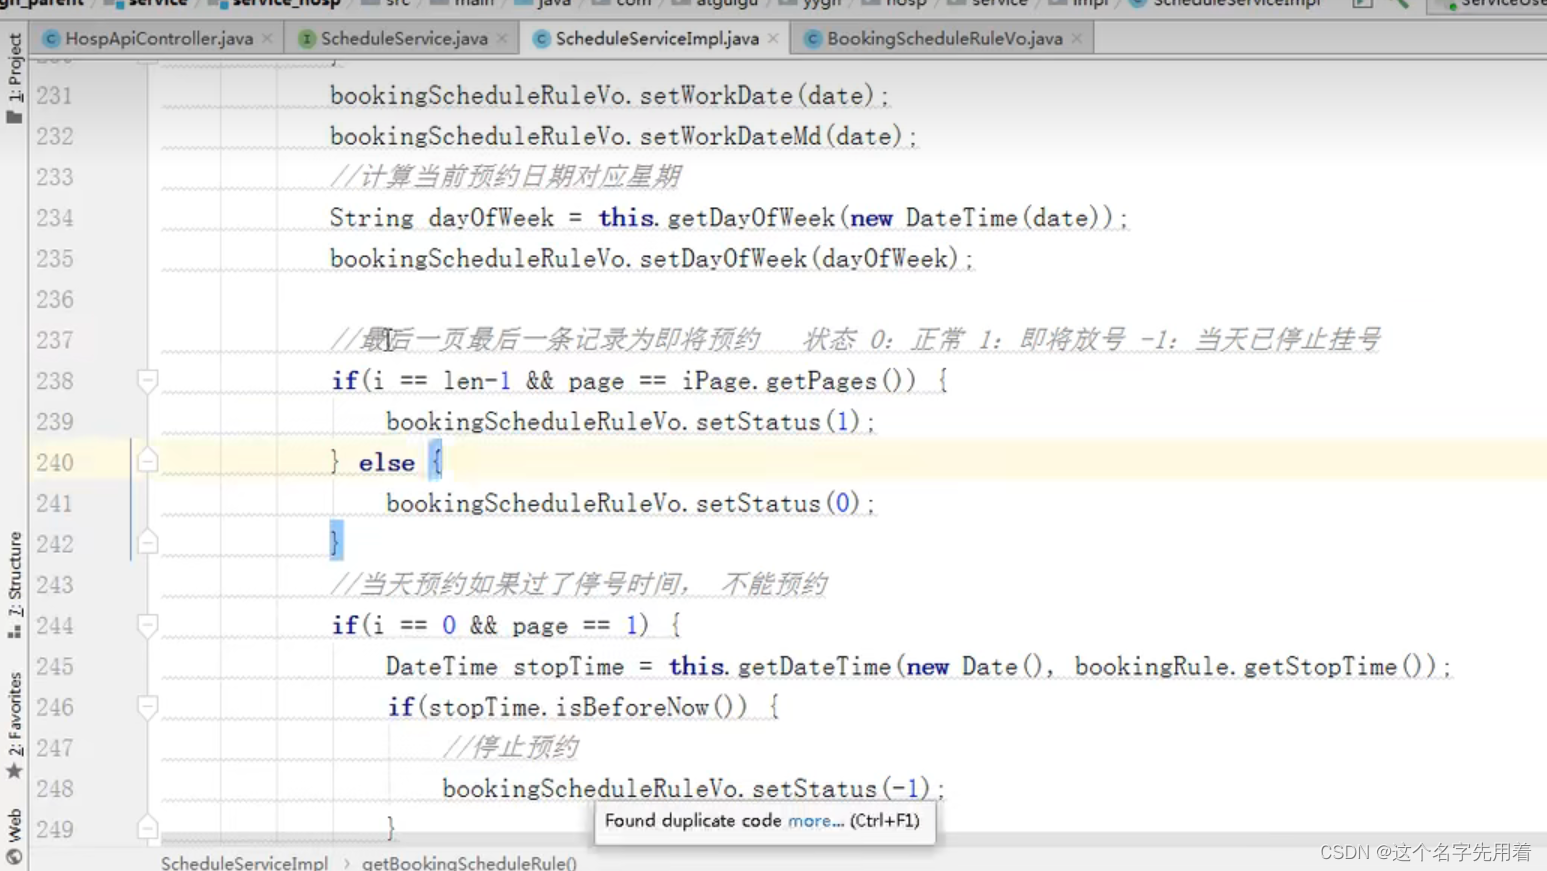The height and width of the screenshot is (871, 1547).
Task: Click setStatus(-1) on line 248
Action: [842, 789]
